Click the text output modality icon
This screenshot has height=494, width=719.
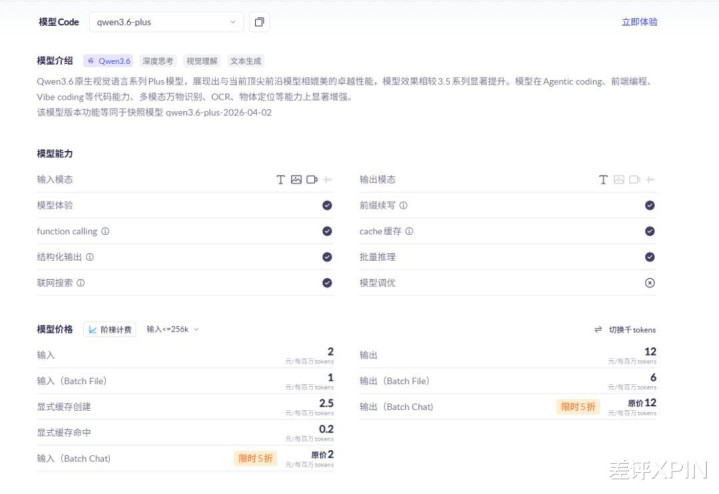603,179
